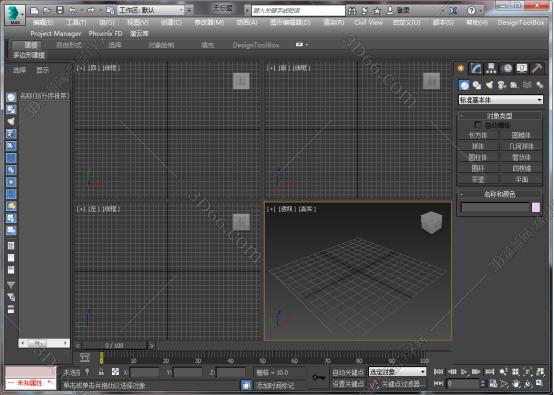Click the star favorites icon

[x=377, y=11]
